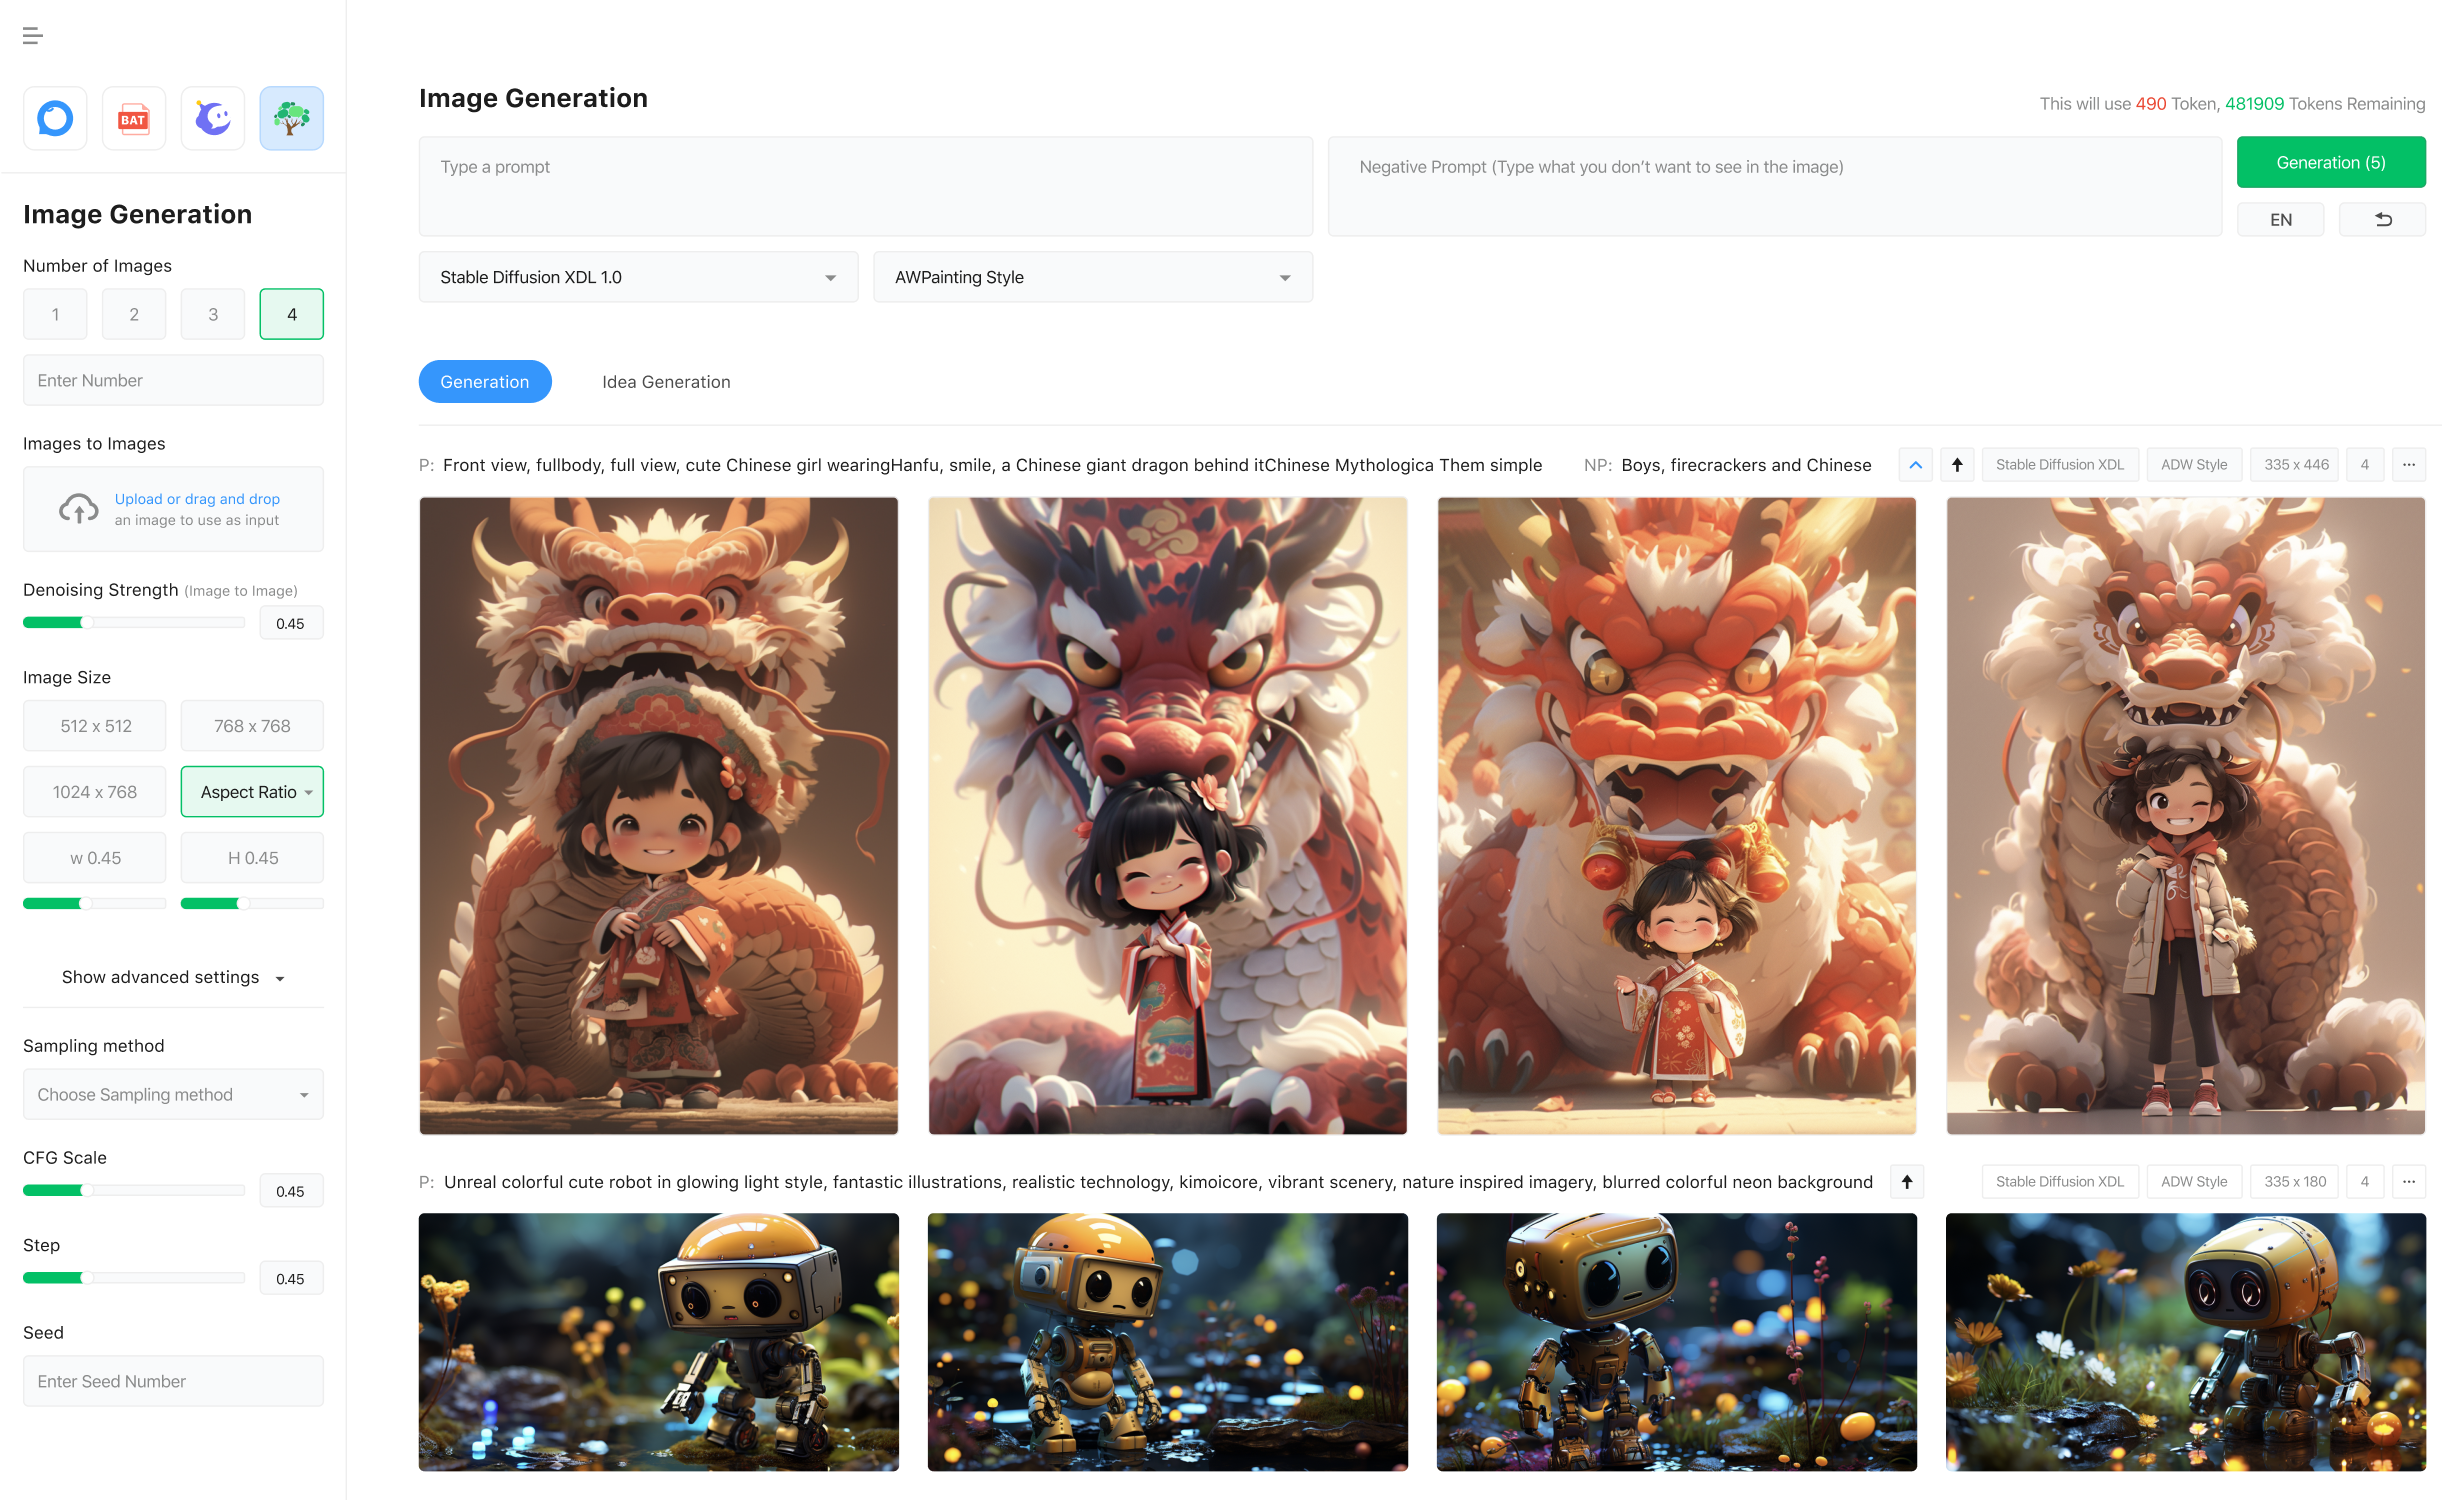Click the circular blue app icon
Screen dimensions: 2442x1500
(54, 117)
